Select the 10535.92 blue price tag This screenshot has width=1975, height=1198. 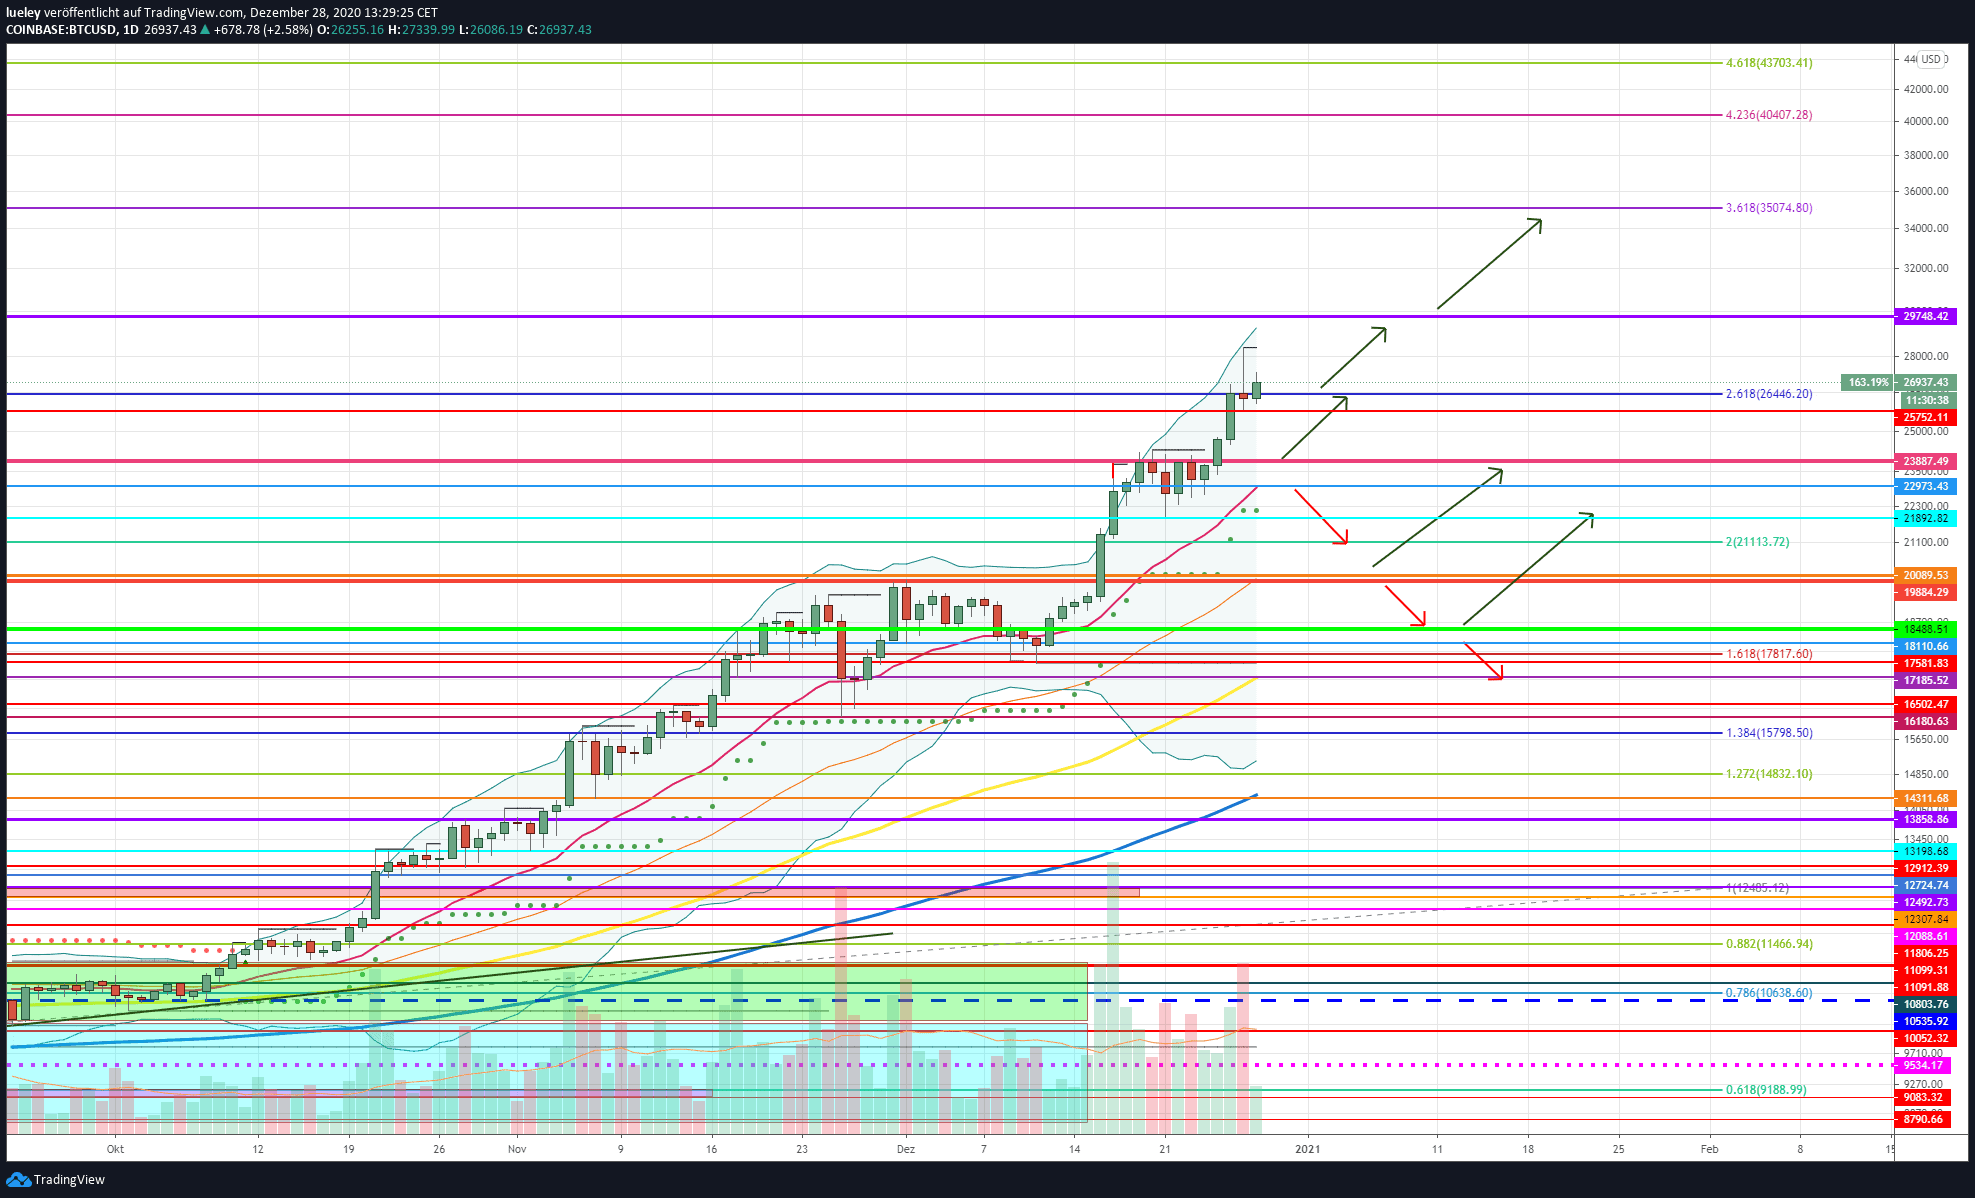(1925, 1021)
